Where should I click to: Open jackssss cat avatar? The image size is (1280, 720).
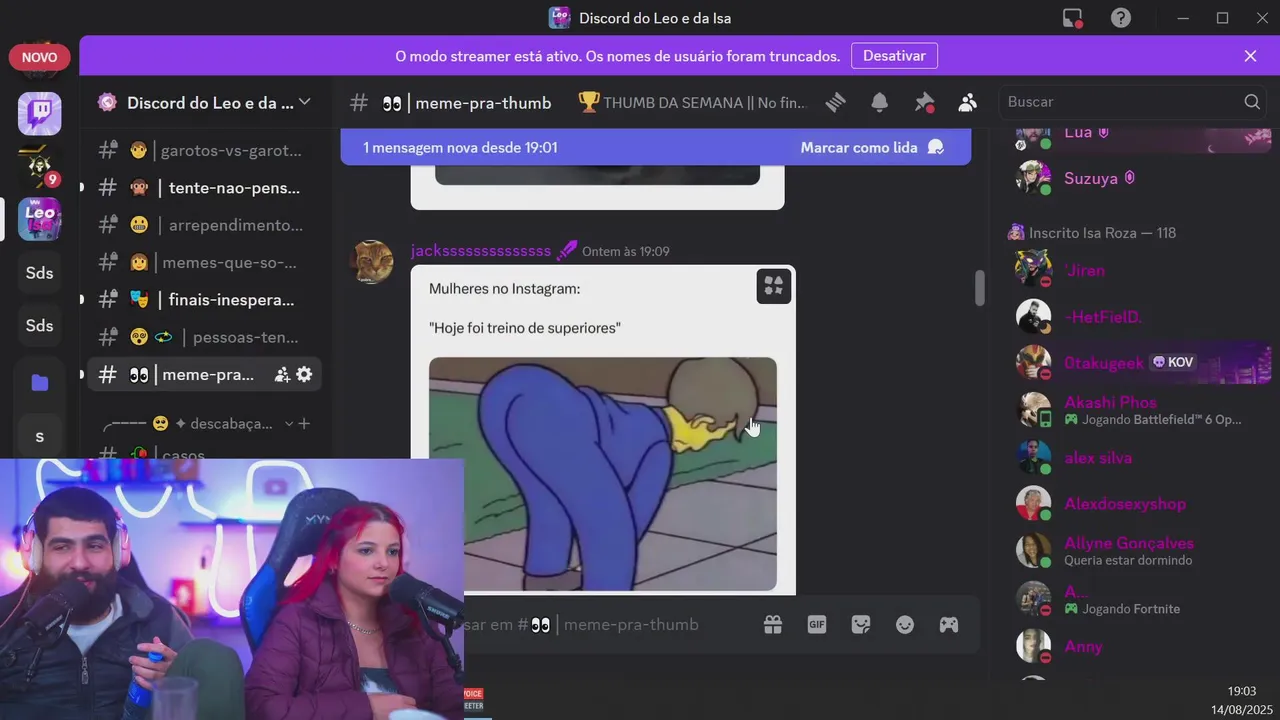[371, 262]
